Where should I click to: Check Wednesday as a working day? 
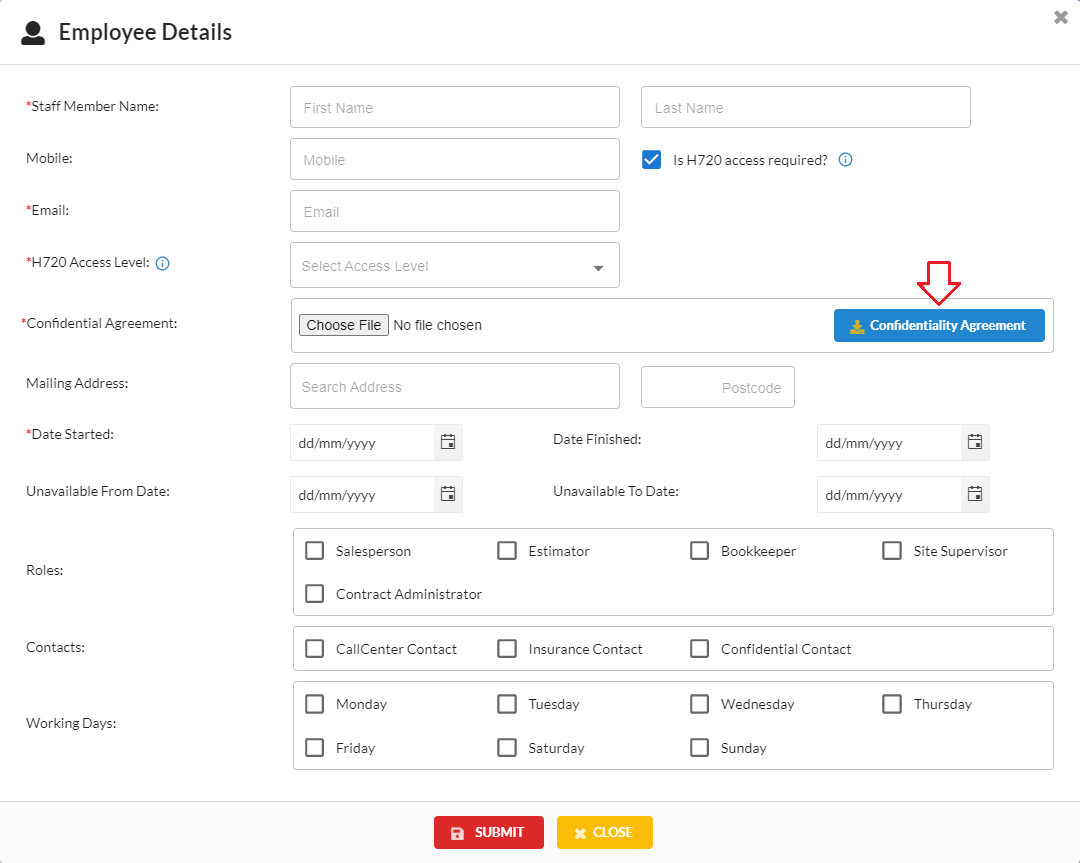[700, 704]
